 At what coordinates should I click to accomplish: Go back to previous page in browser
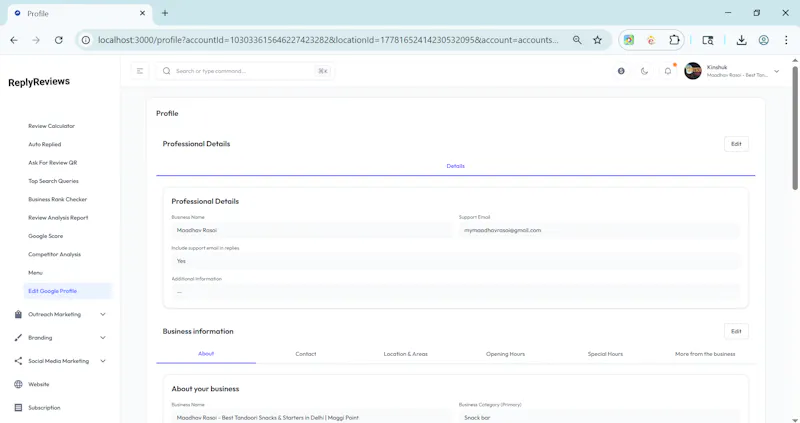[14, 40]
